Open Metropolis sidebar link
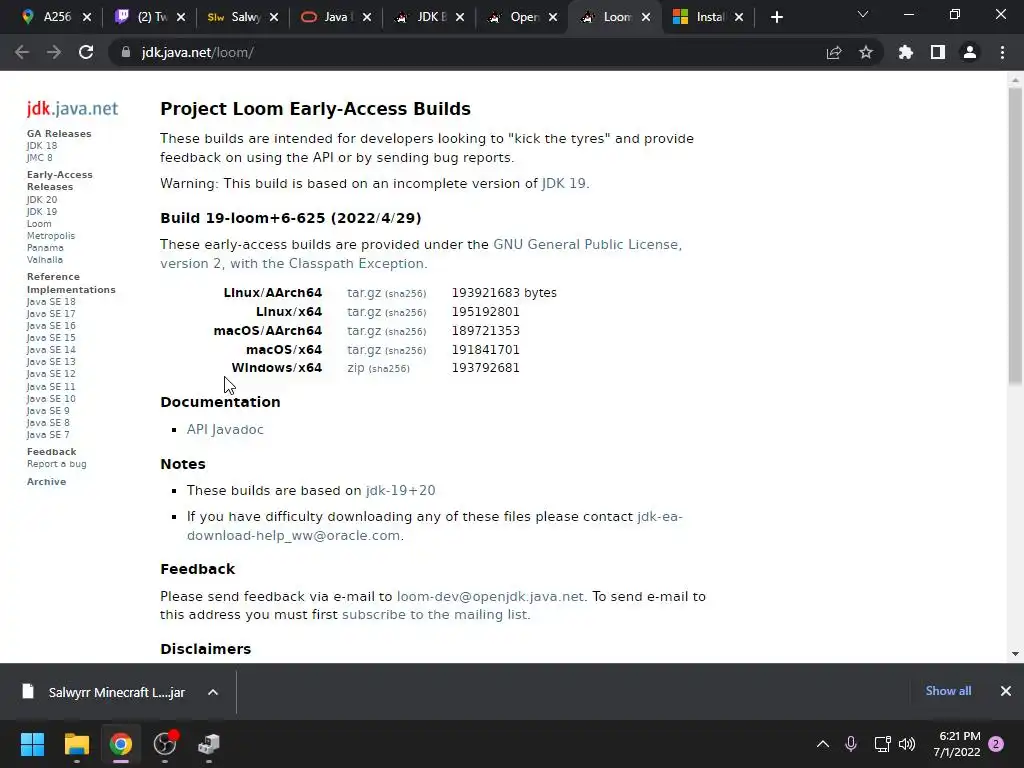 [x=51, y=236]
